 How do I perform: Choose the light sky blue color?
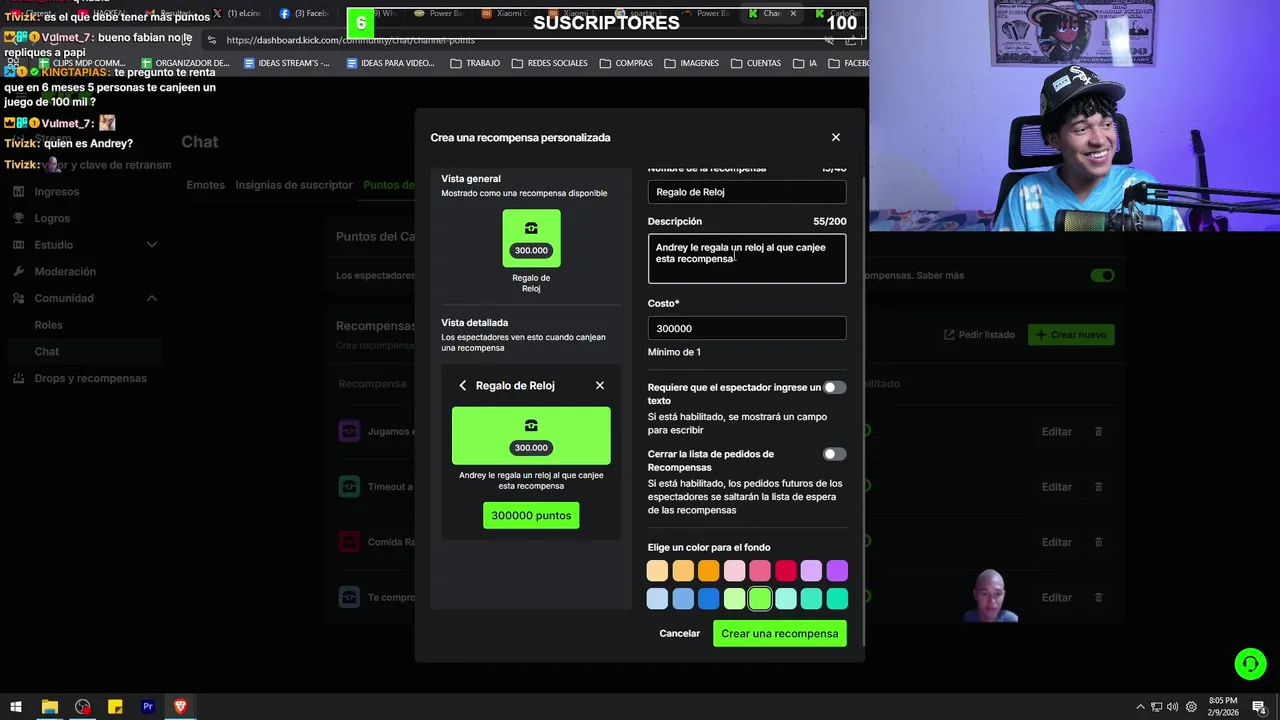657,599
